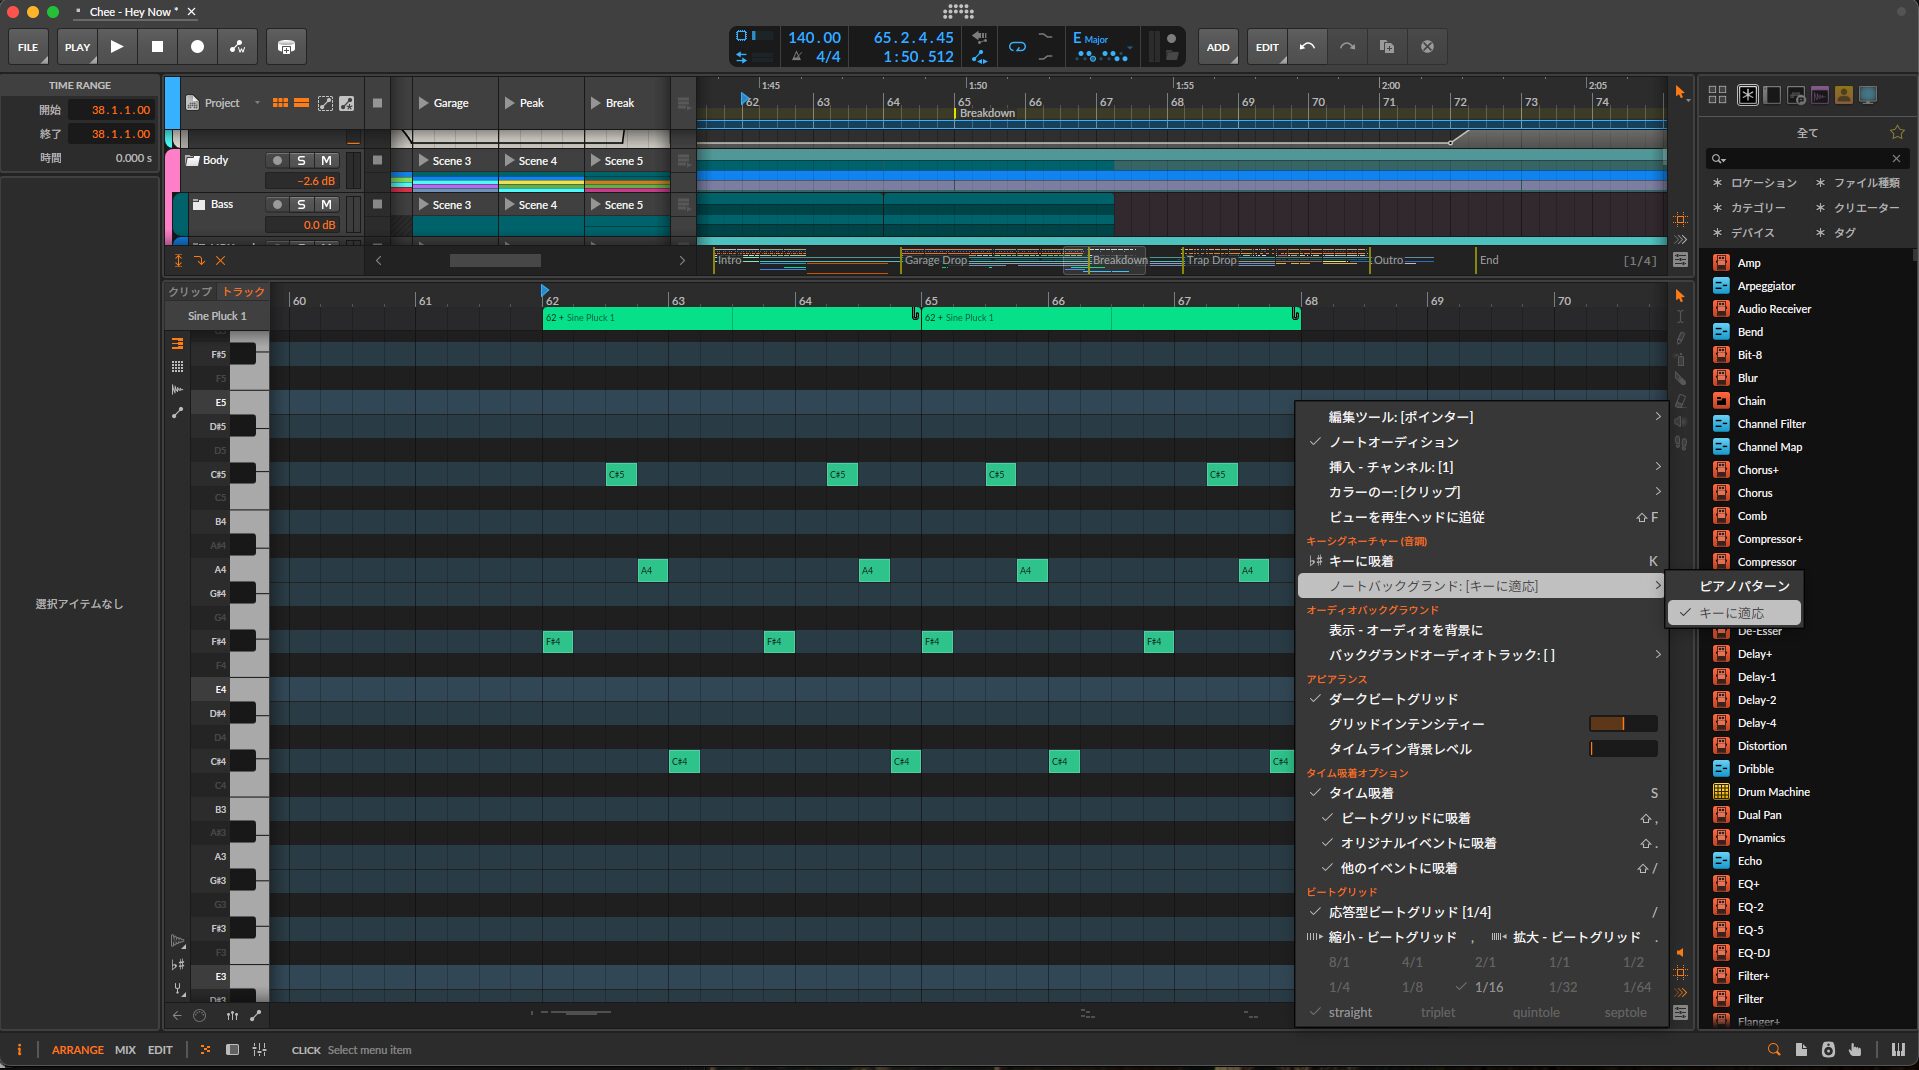The image size is (1919, 1070).
Task: Adjust グリッドインテンシティー slider
Action: point(1622,724)
